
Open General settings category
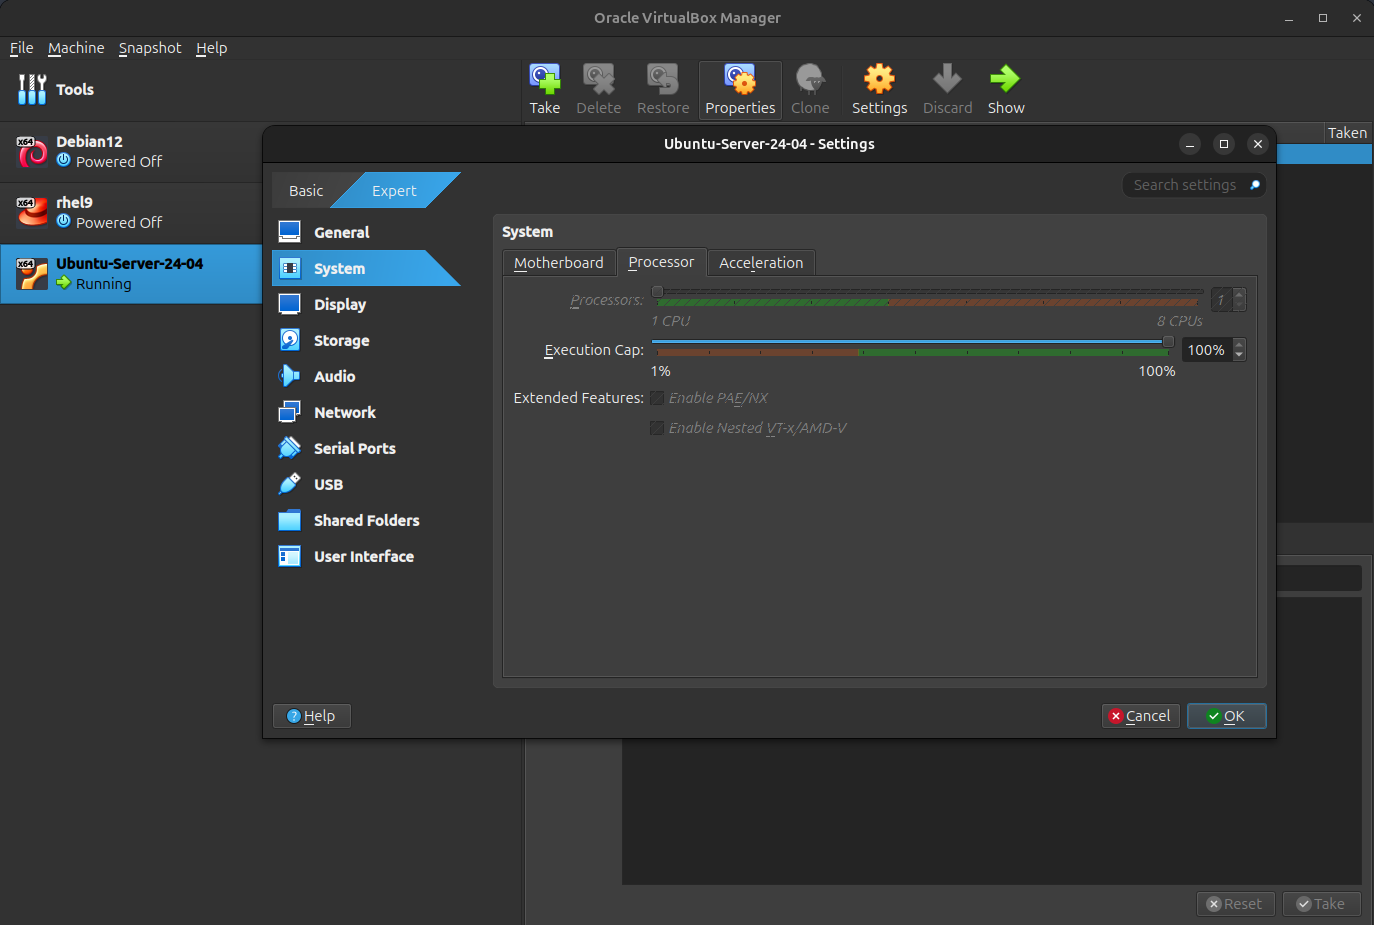coord(366,232)
